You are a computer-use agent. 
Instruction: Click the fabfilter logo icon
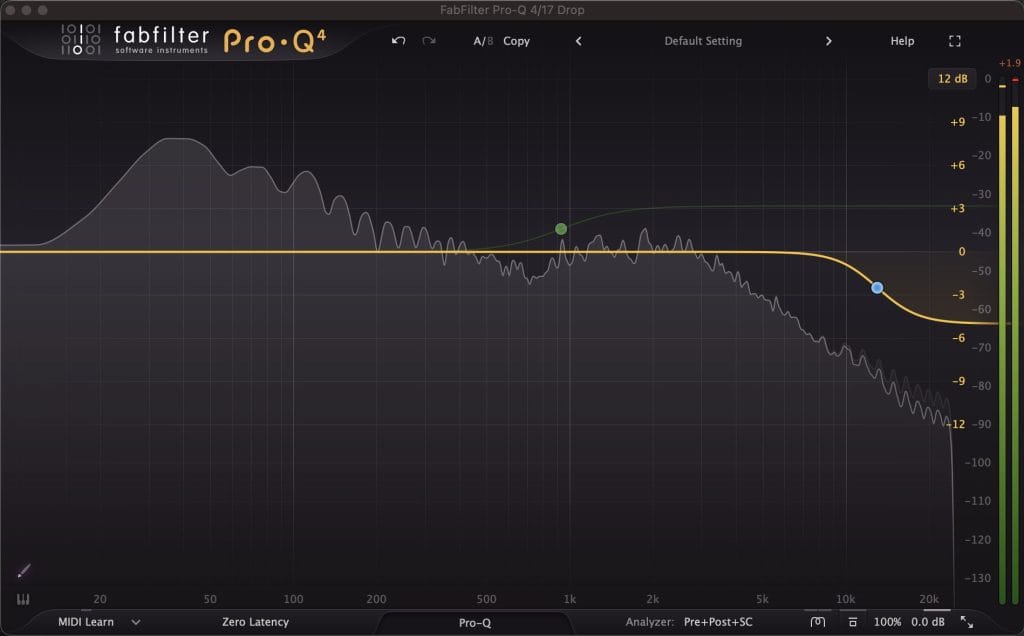point(81,39)
